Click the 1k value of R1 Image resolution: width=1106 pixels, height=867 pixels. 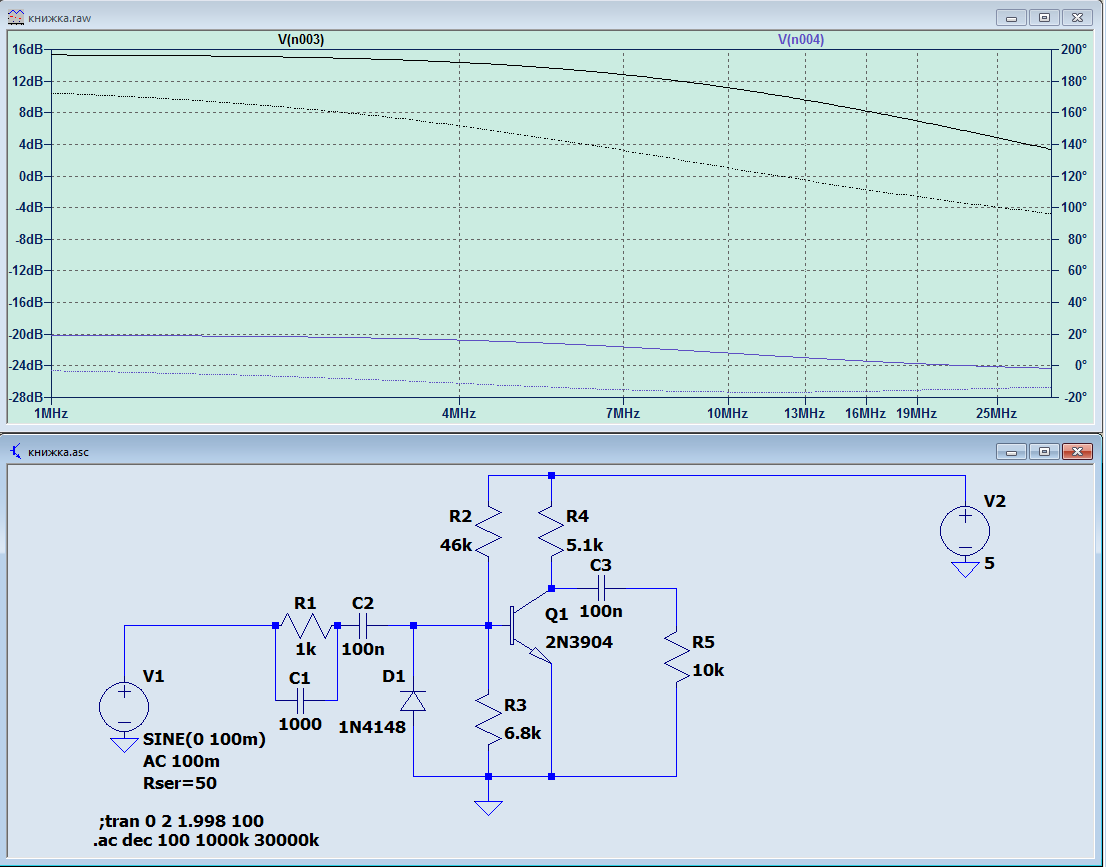[x=305, y=649]
